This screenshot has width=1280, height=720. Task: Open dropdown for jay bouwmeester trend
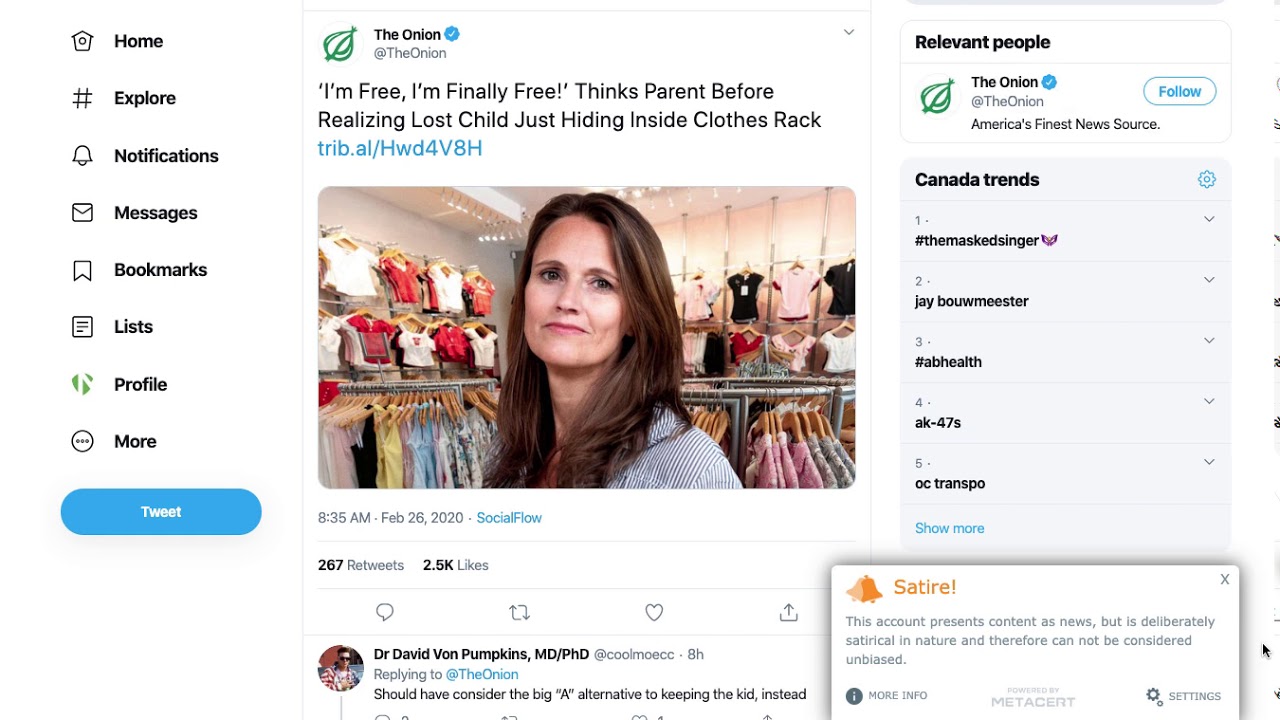coord(1209,281)
